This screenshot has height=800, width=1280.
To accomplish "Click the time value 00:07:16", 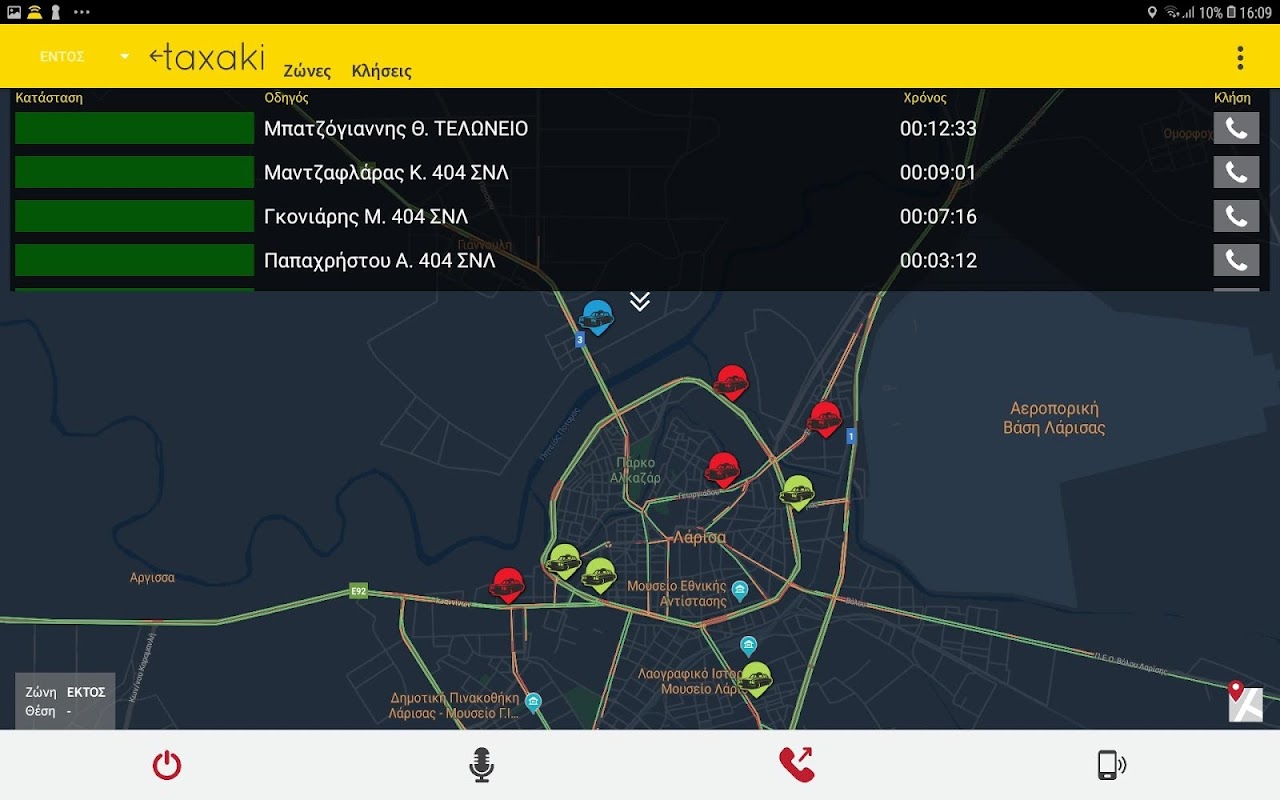I will [x=938, y=216].
